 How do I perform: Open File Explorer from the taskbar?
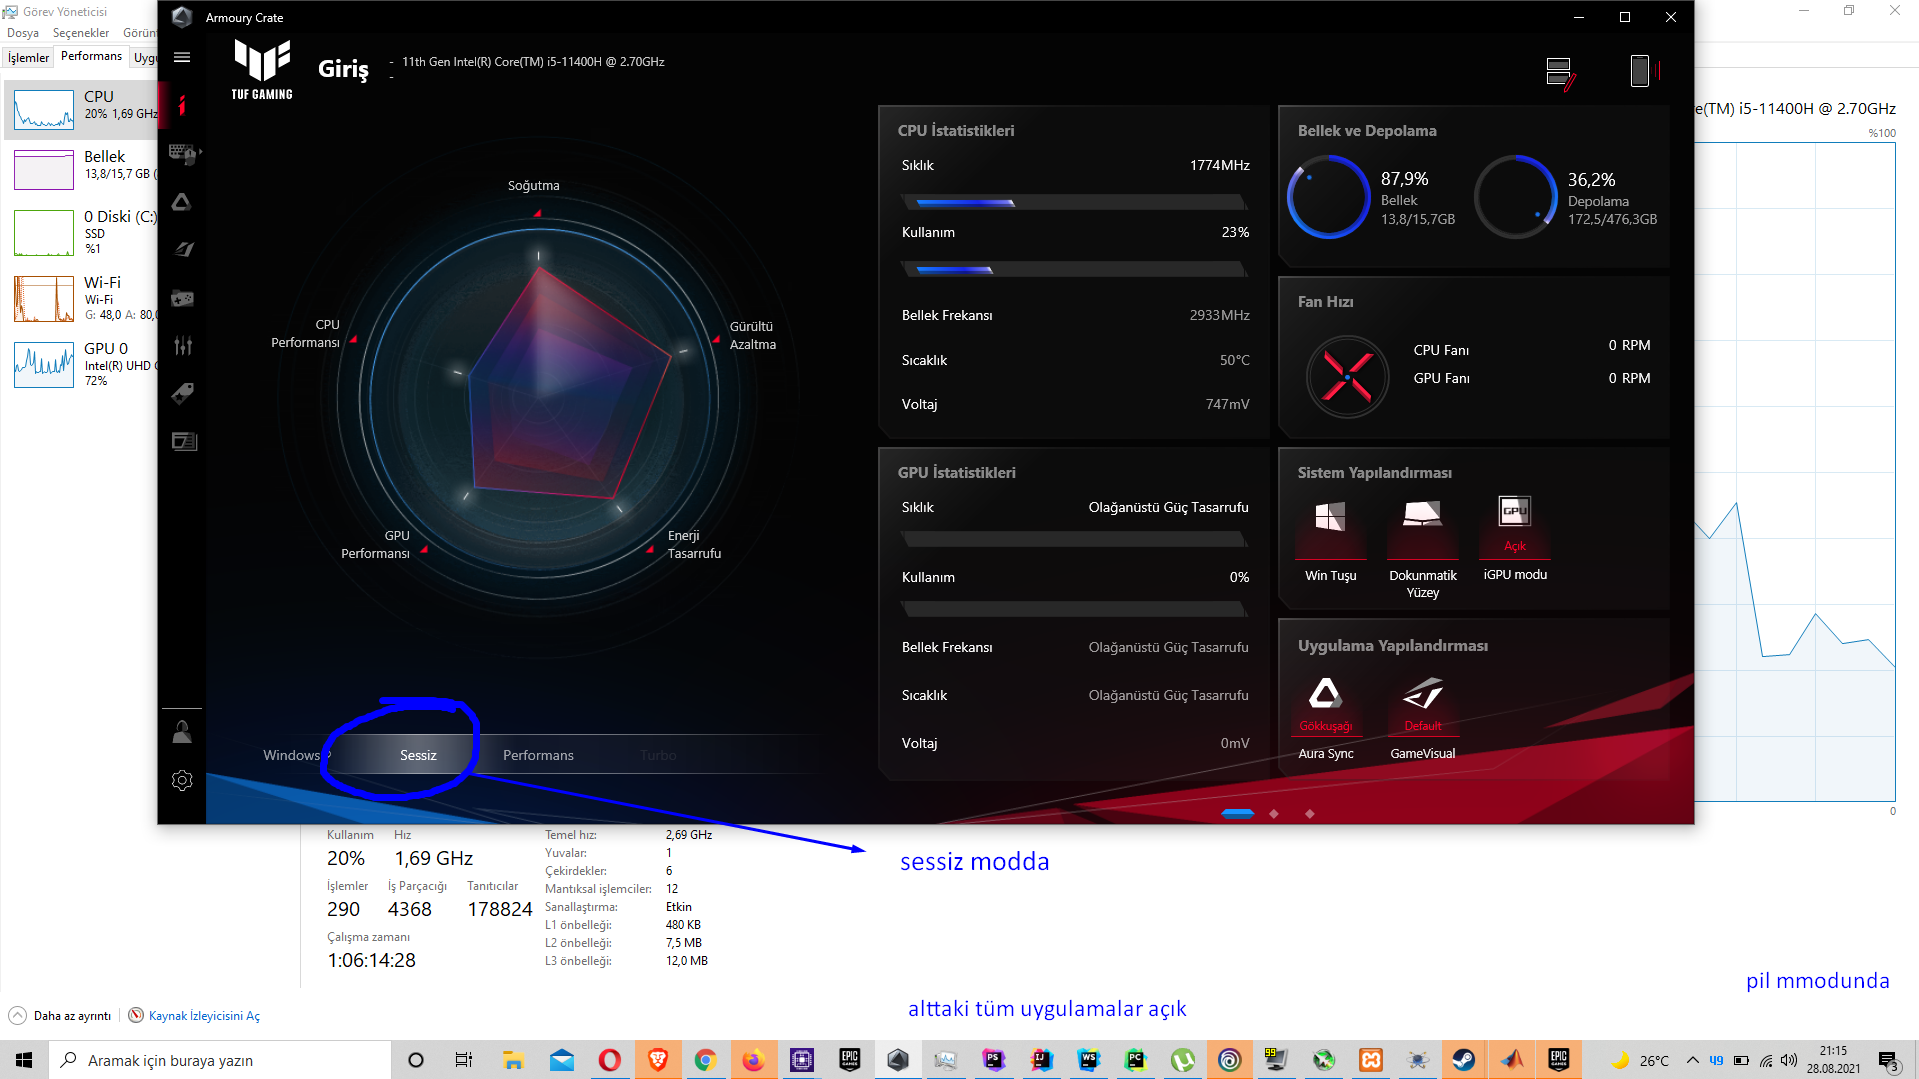(513, 1060)
